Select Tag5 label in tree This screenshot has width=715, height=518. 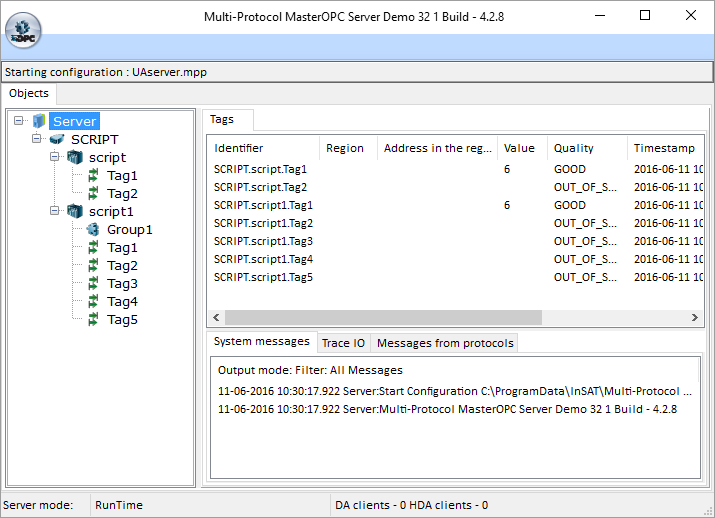[x=122, y=320]
